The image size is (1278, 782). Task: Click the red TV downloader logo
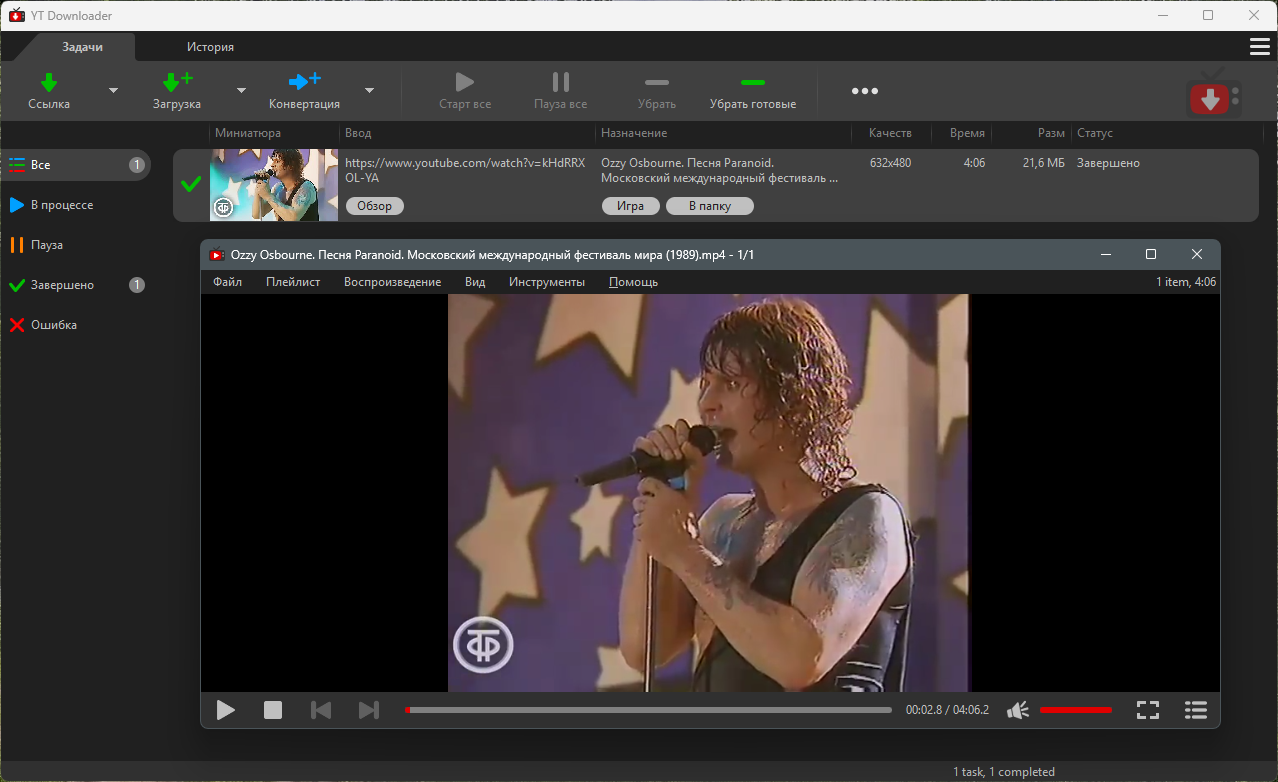1213,94
